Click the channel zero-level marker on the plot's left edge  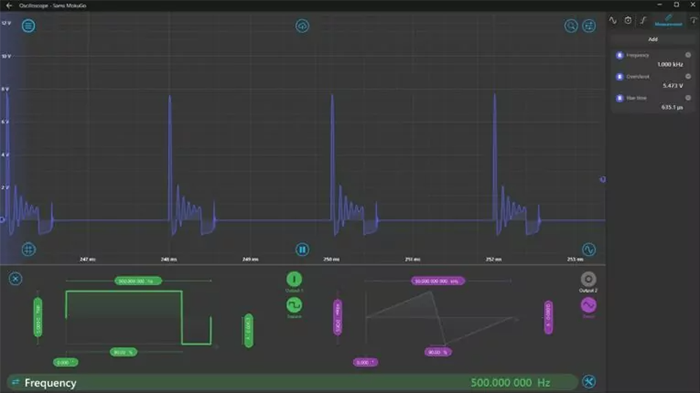coord(2,219)
